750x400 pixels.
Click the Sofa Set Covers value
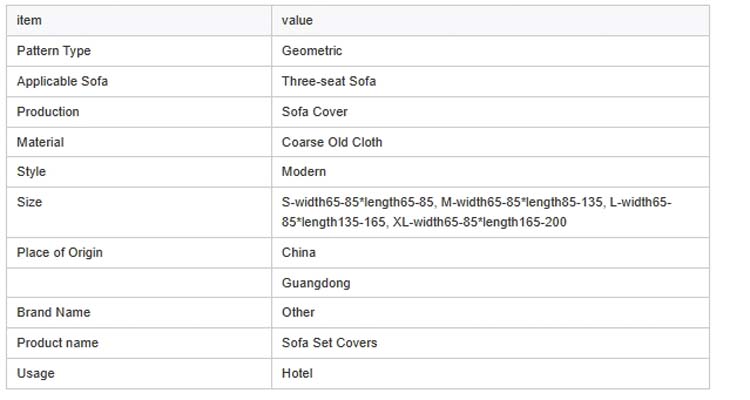click(x=328, y=343)
